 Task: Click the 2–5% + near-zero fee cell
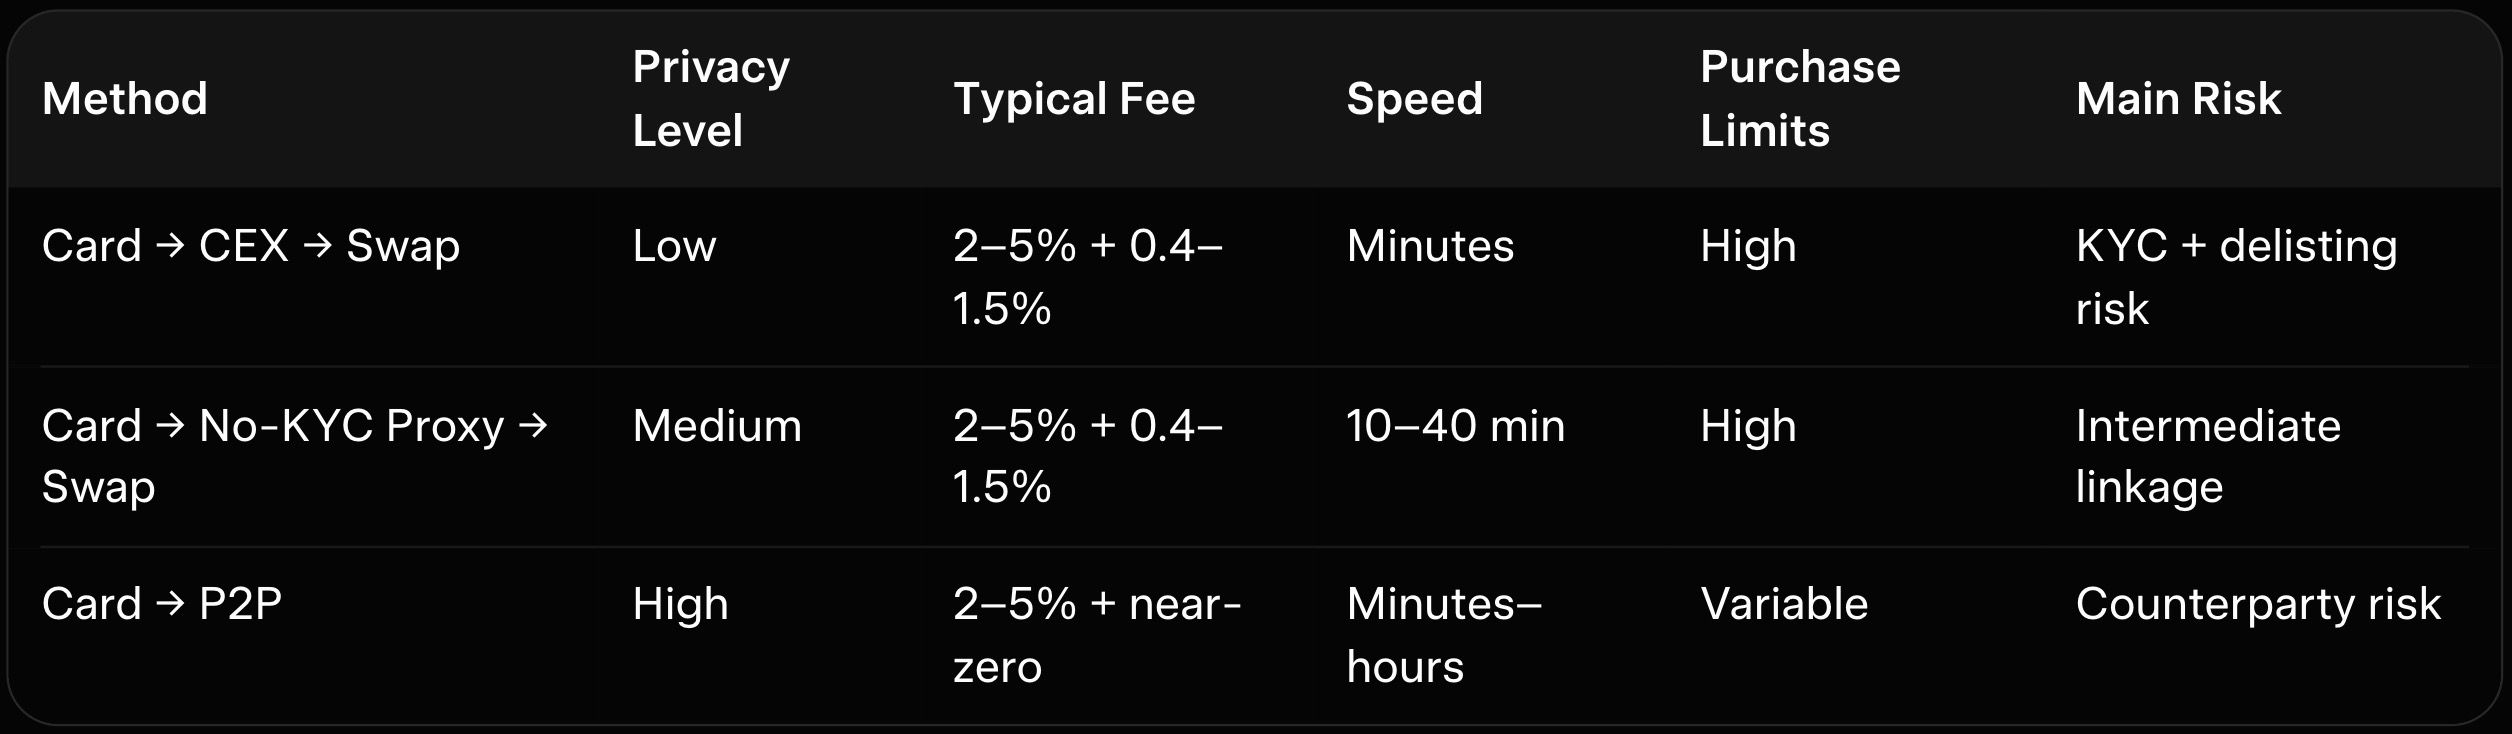coord(1096,635)
